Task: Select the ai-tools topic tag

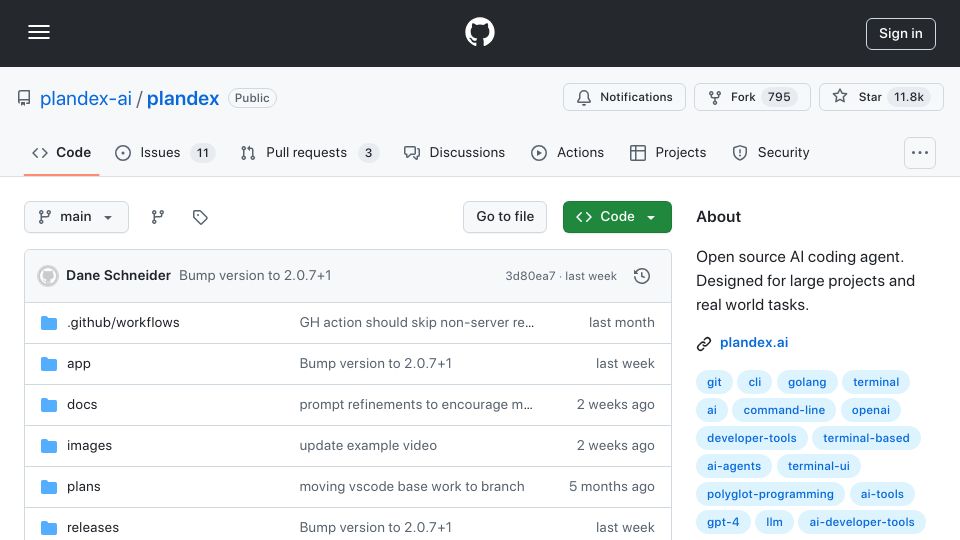Action: pos(882,495)
